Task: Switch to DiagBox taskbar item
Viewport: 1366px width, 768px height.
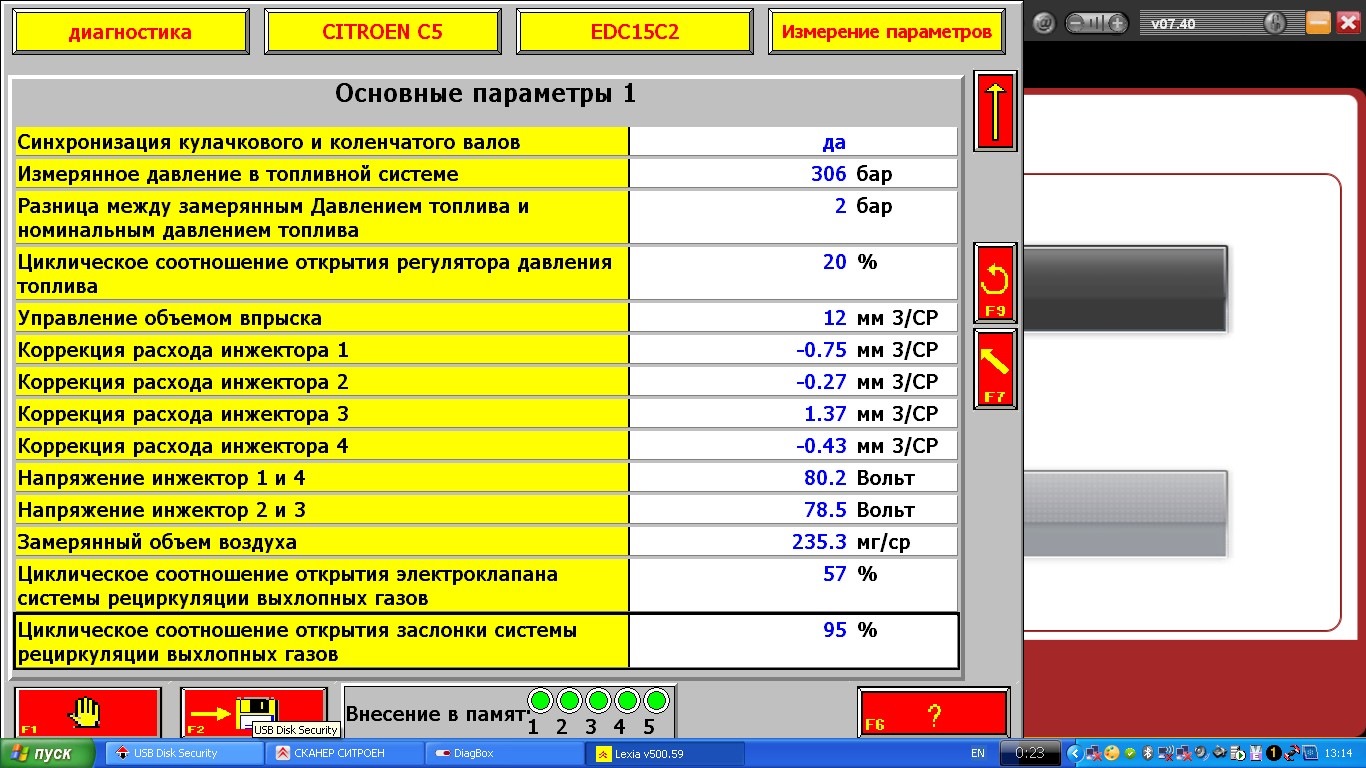Action: (502, 753)
